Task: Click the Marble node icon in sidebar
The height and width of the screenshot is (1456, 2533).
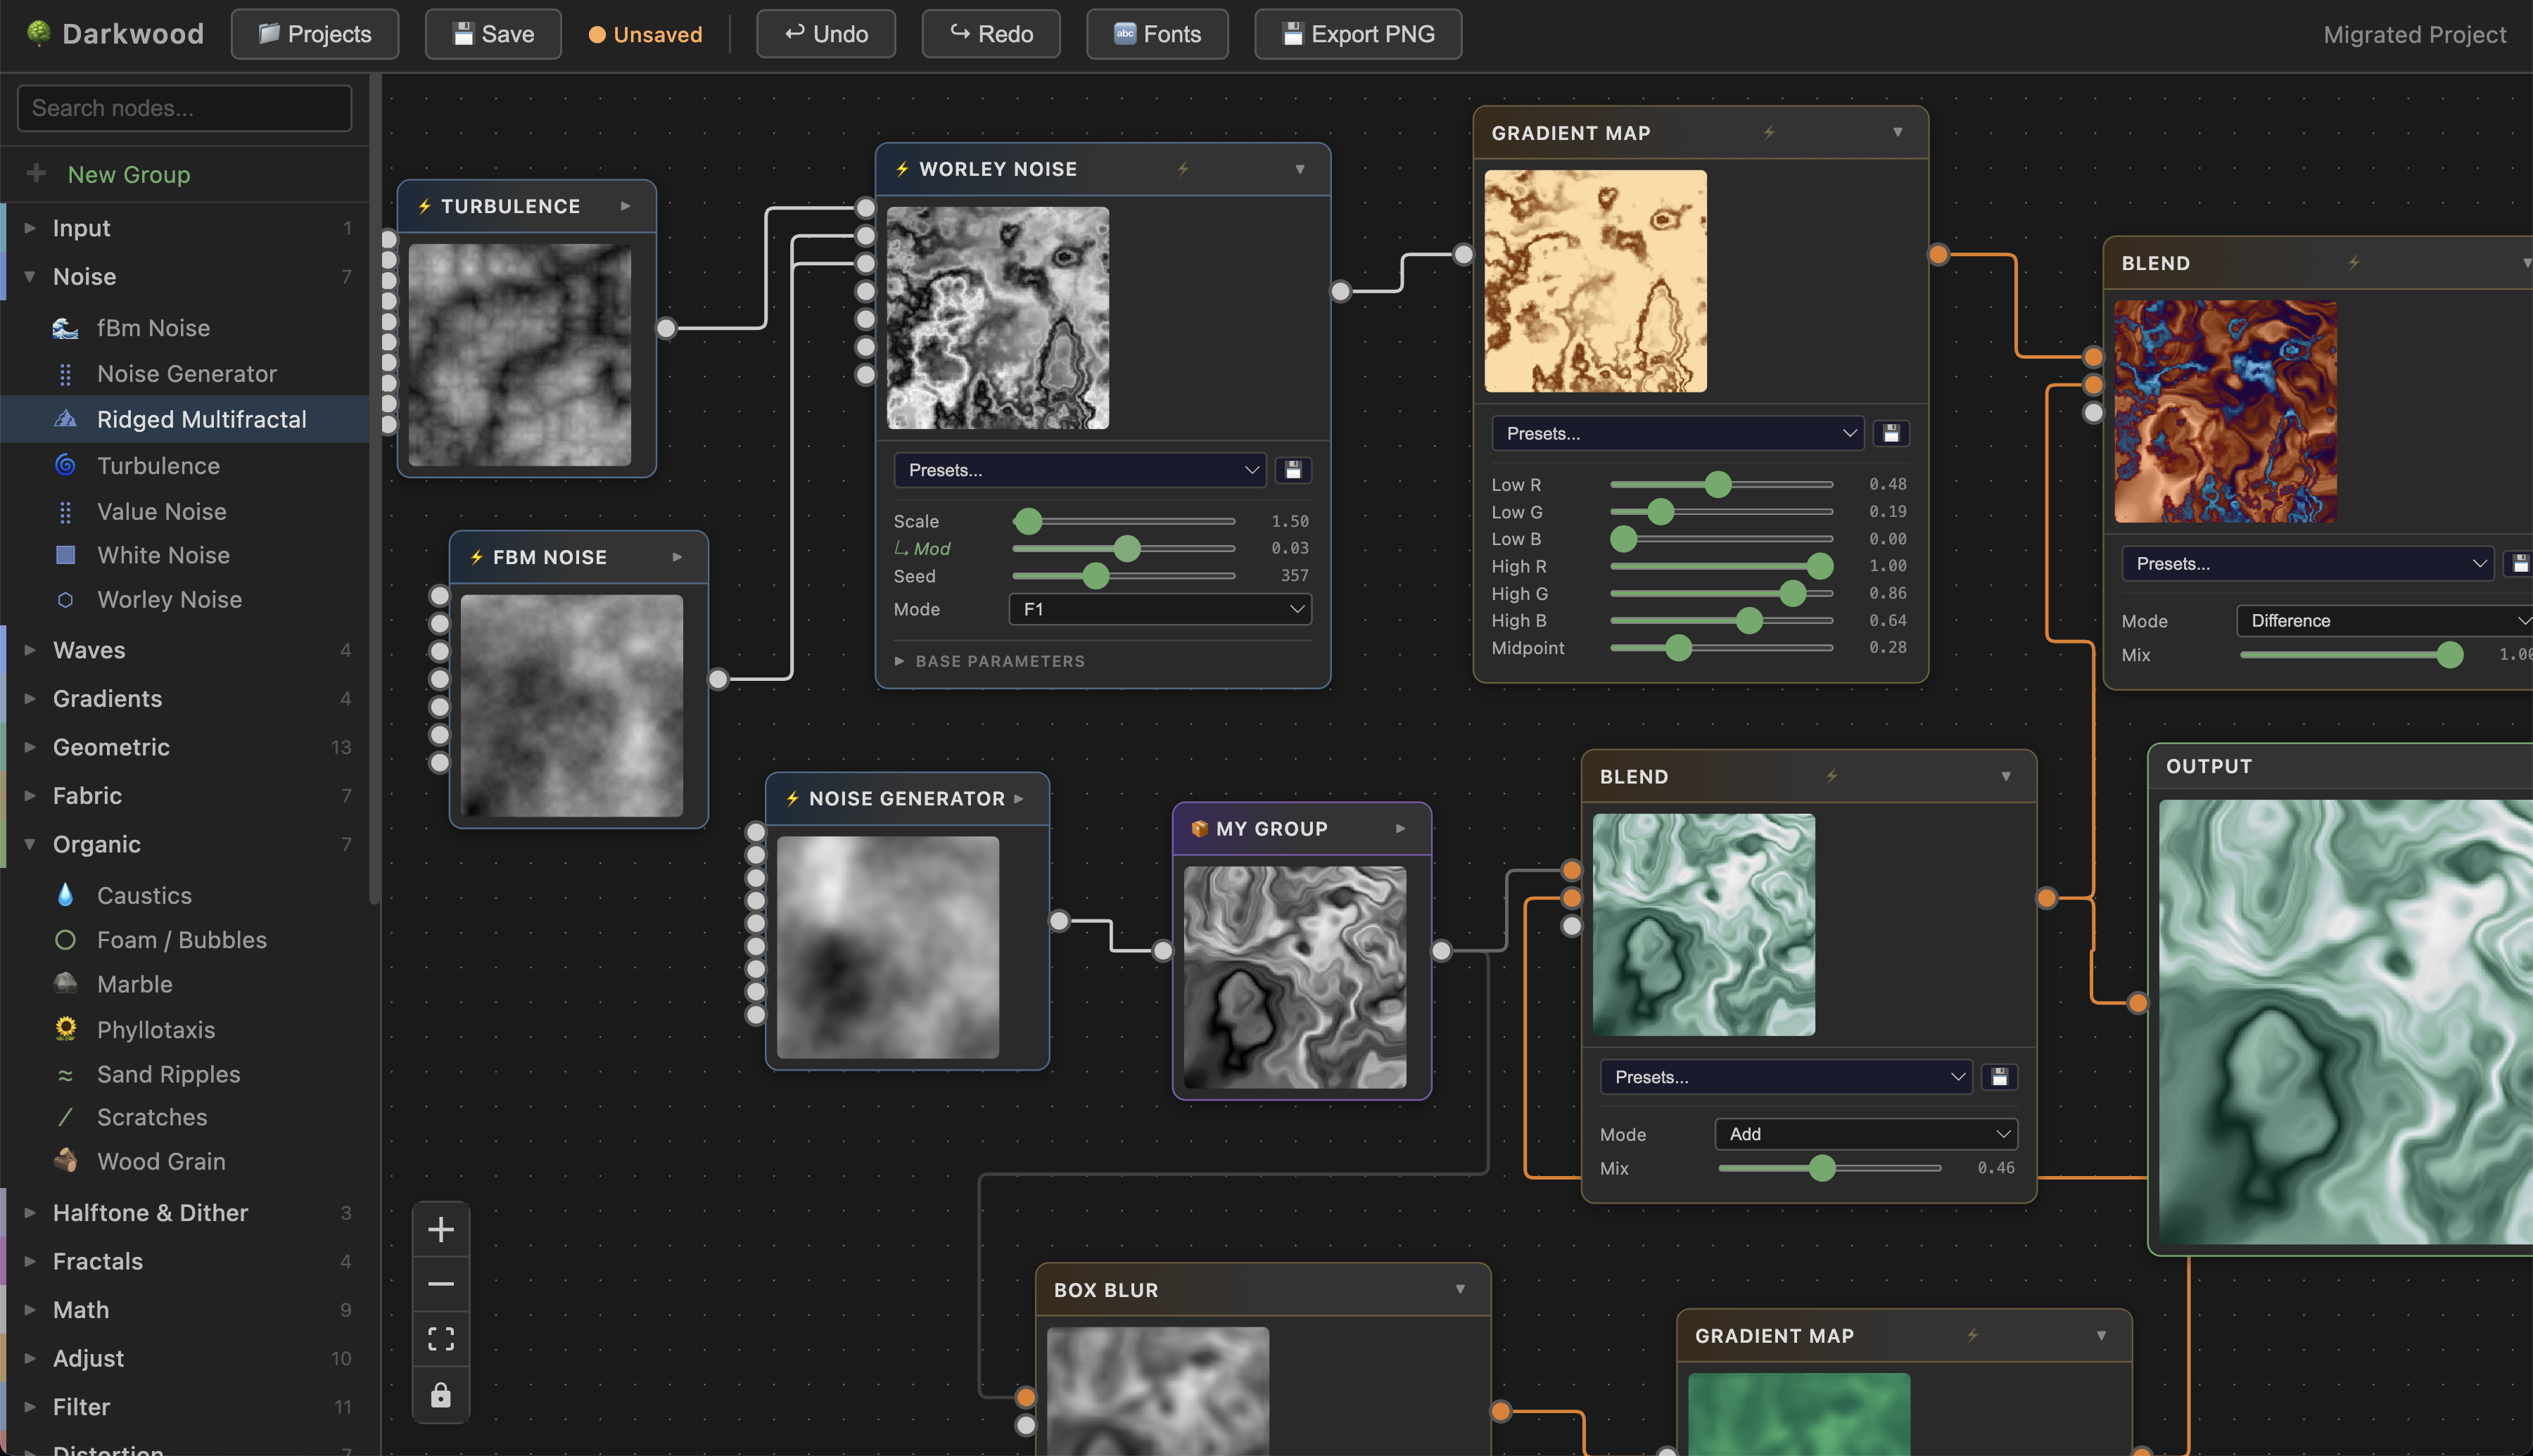Action: coord(66,984)
